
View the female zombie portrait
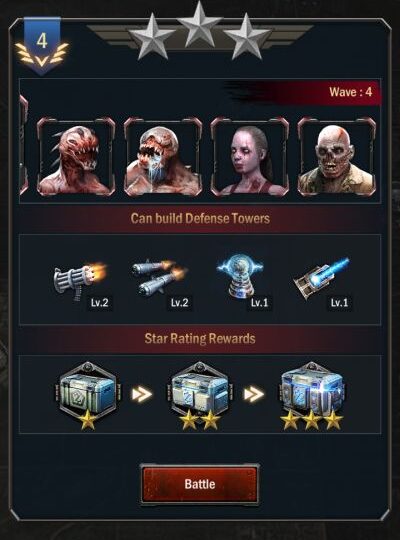tap(250, 156)
